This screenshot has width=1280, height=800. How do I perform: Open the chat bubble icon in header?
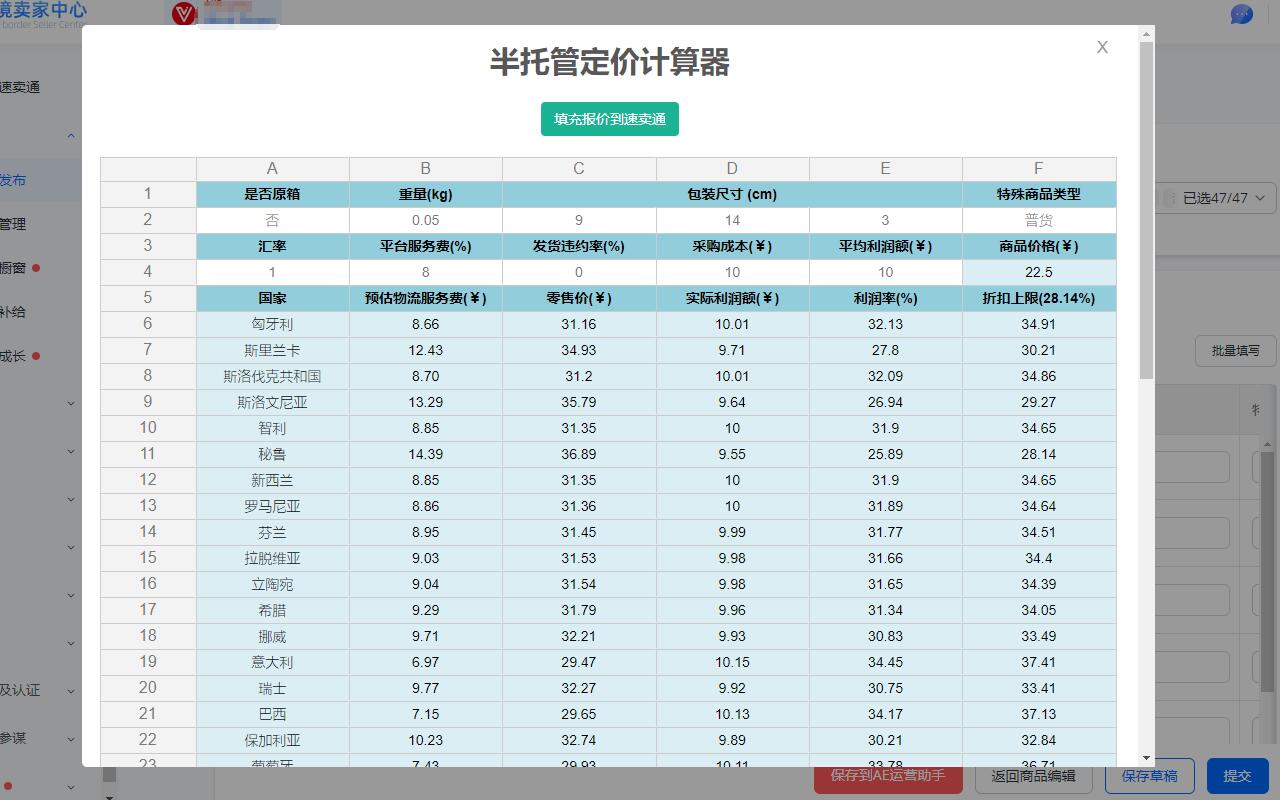tap(1242, 14)
